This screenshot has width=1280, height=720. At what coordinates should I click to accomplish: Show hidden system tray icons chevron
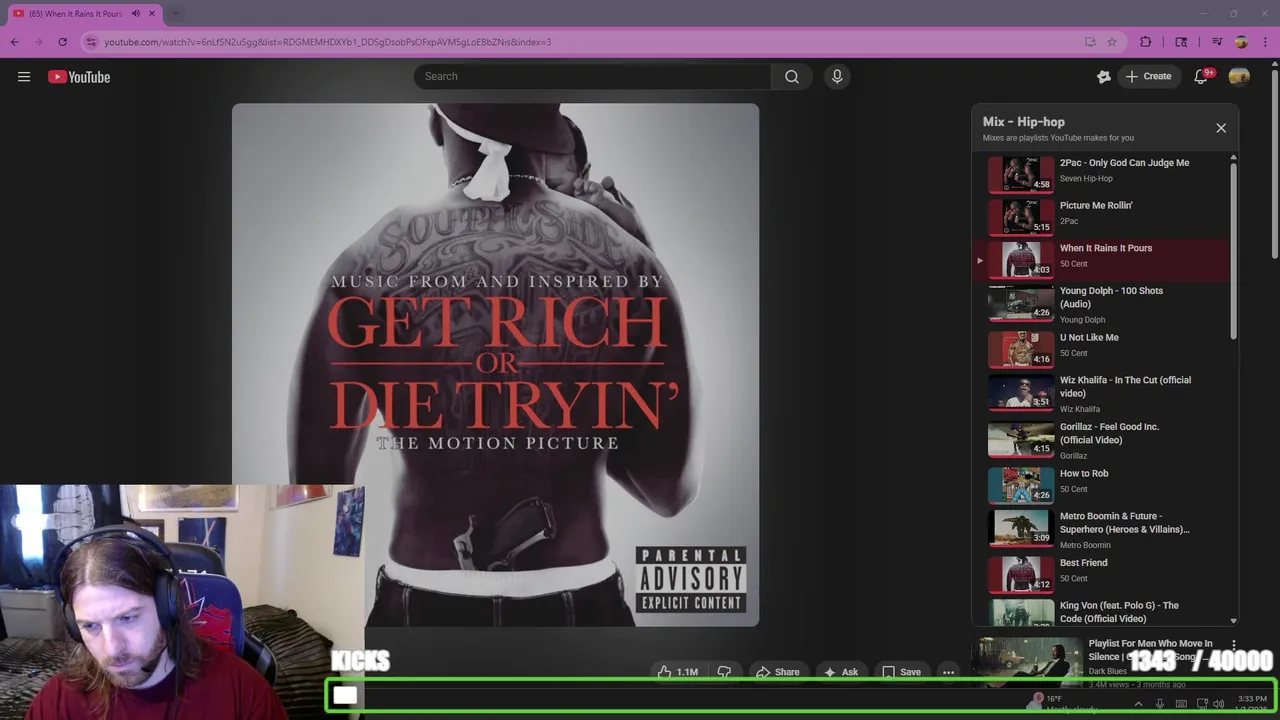pyautogui.click(x=1138, y=704)
